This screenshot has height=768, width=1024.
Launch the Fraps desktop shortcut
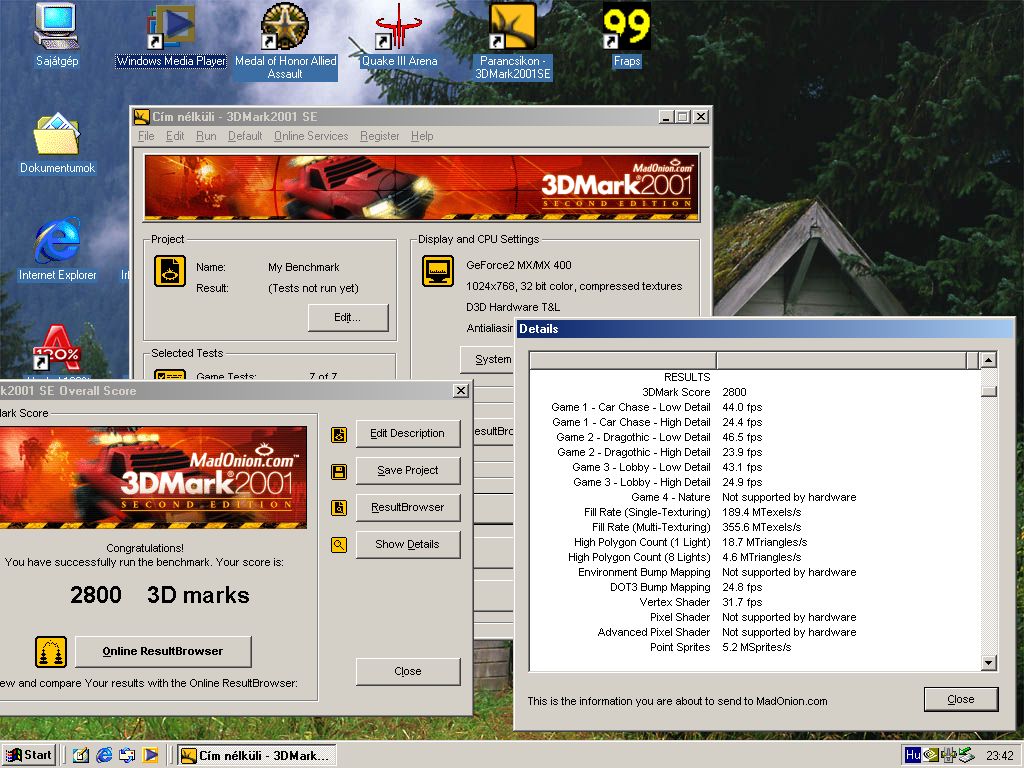pyautogui.click(x=626, y=36)
